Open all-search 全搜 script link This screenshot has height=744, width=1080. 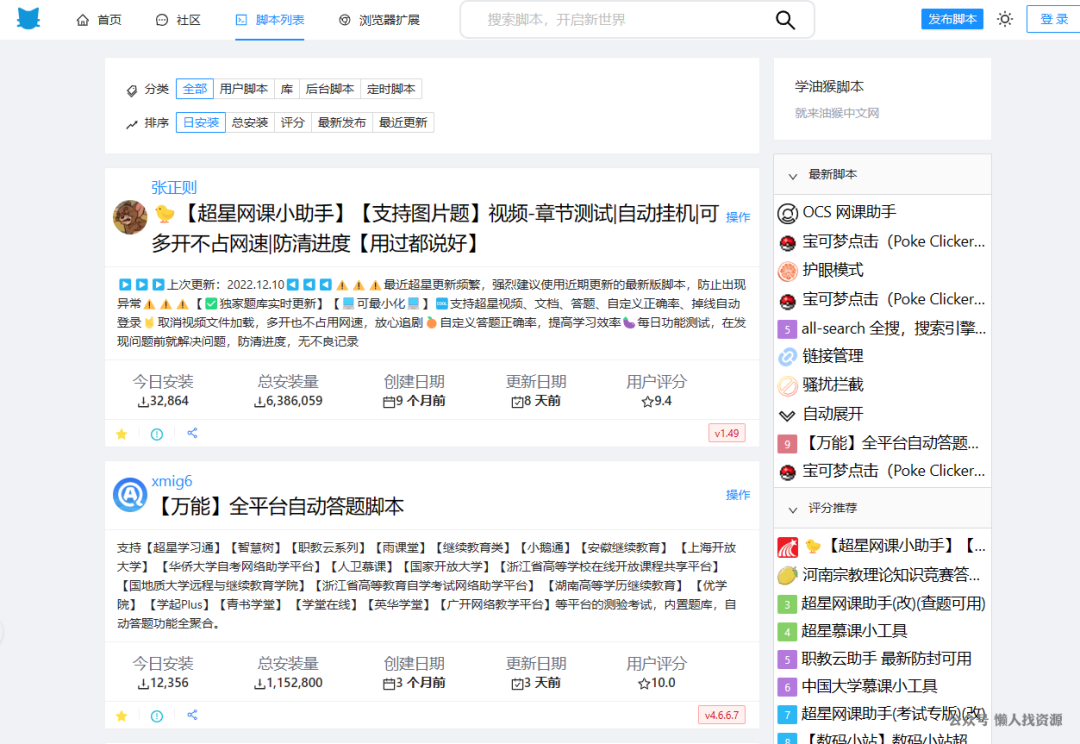pyautogui.click(x=893, y=329)
